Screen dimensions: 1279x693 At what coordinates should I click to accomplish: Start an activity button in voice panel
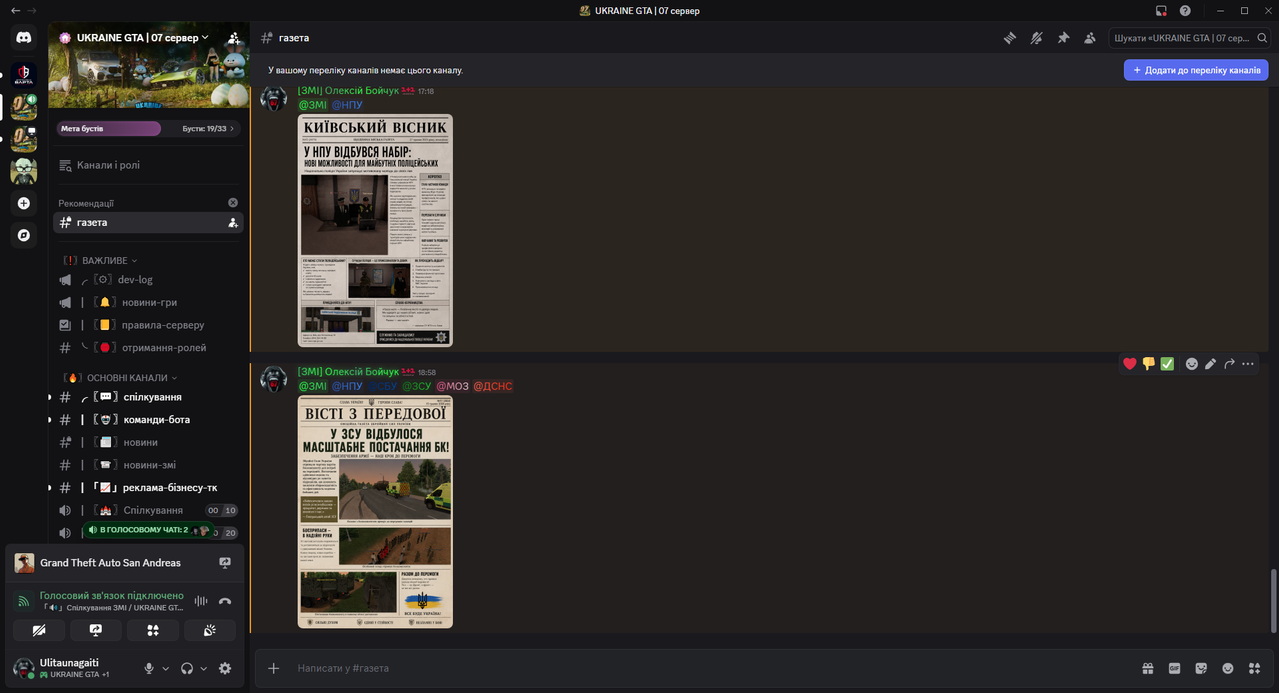pos(153,630)
